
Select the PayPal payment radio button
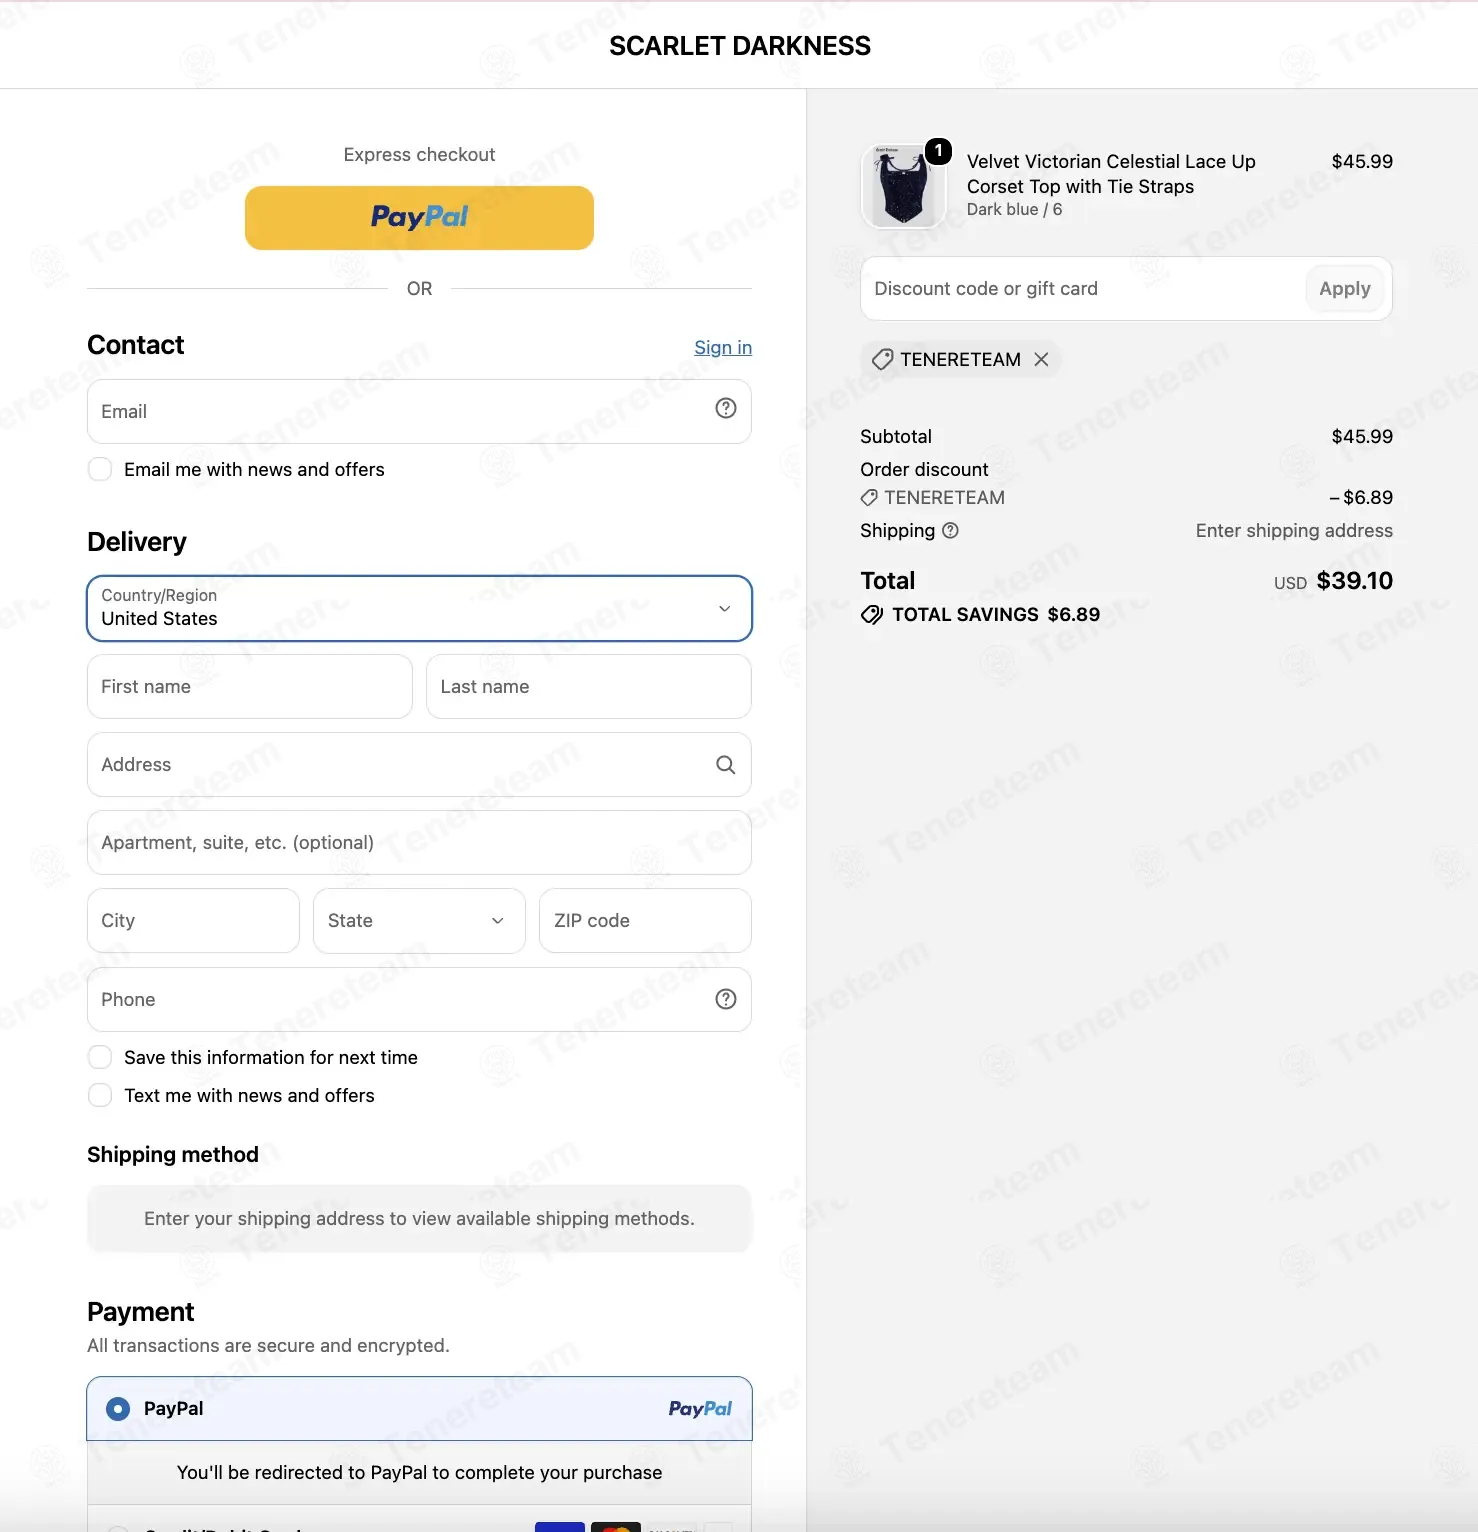point(118,1409)
